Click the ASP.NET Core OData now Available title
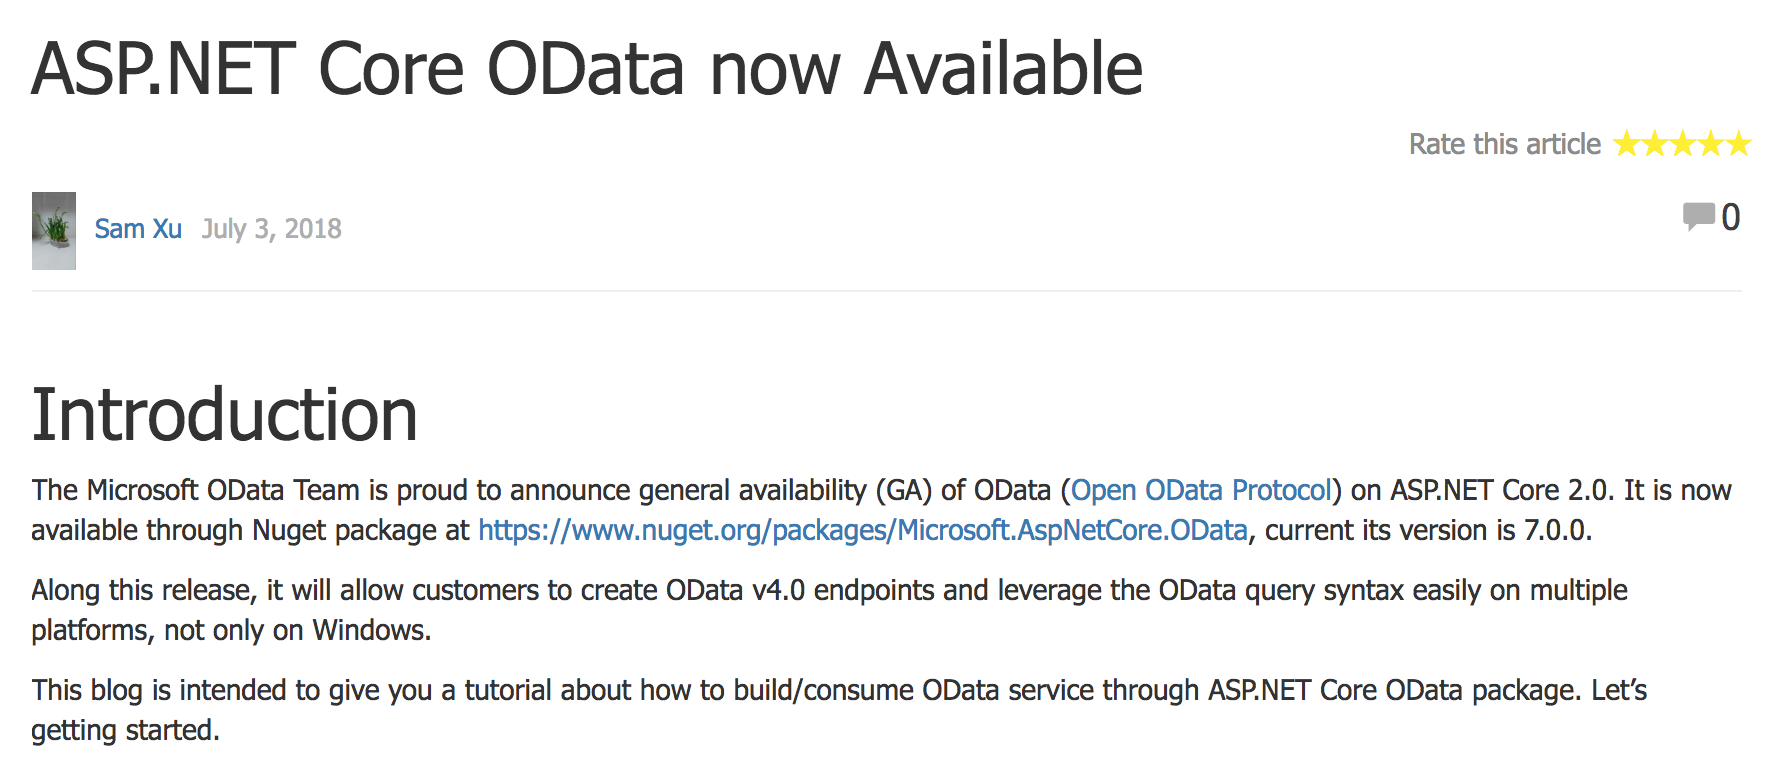Screen dimensions: 1770x774 click(587, 69)
